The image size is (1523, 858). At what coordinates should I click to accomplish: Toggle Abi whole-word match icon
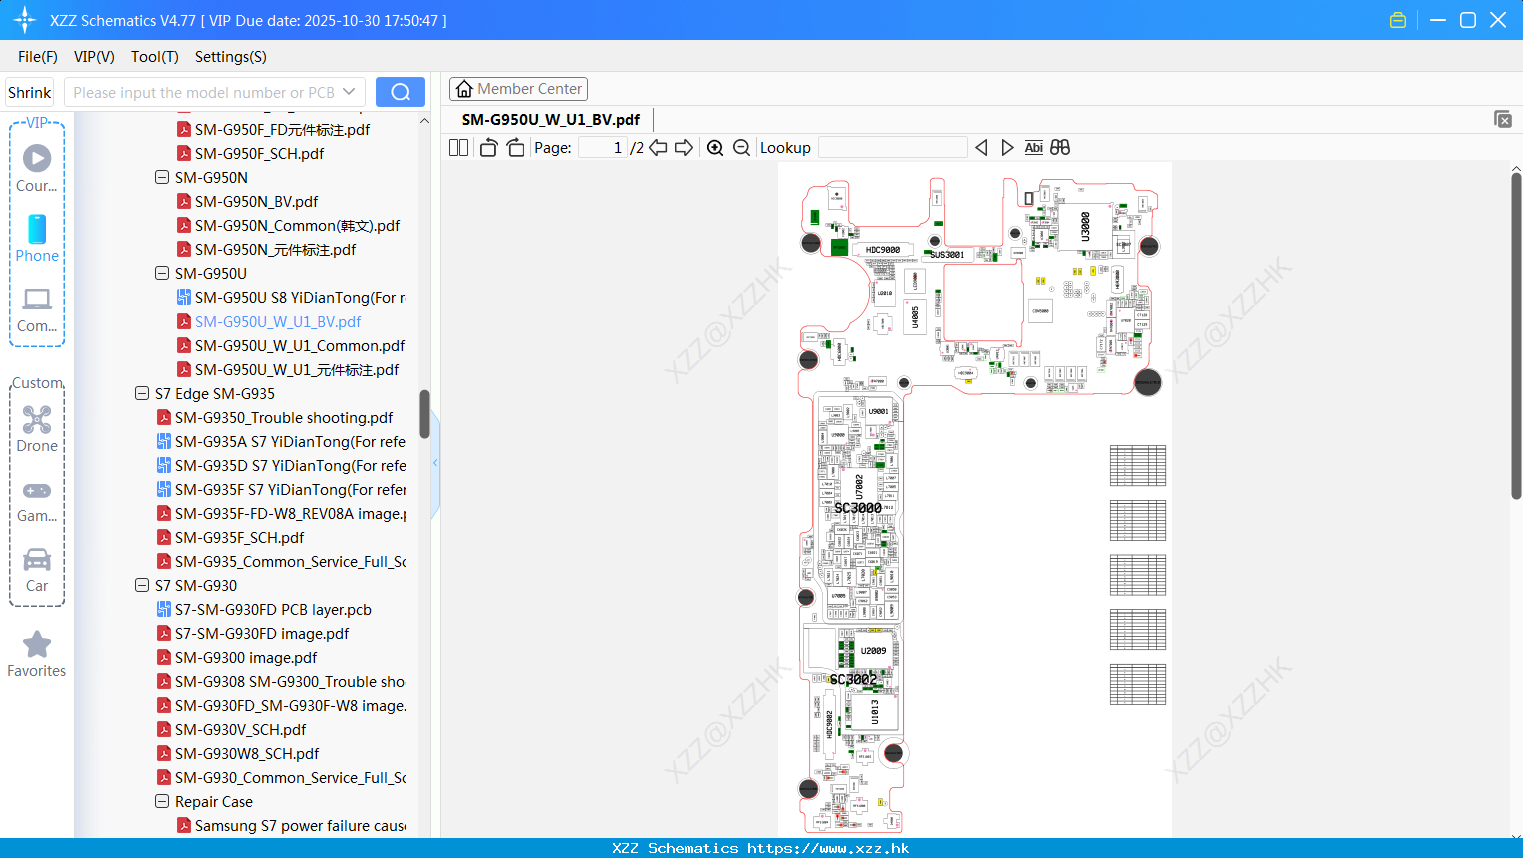coord(1033,147)
